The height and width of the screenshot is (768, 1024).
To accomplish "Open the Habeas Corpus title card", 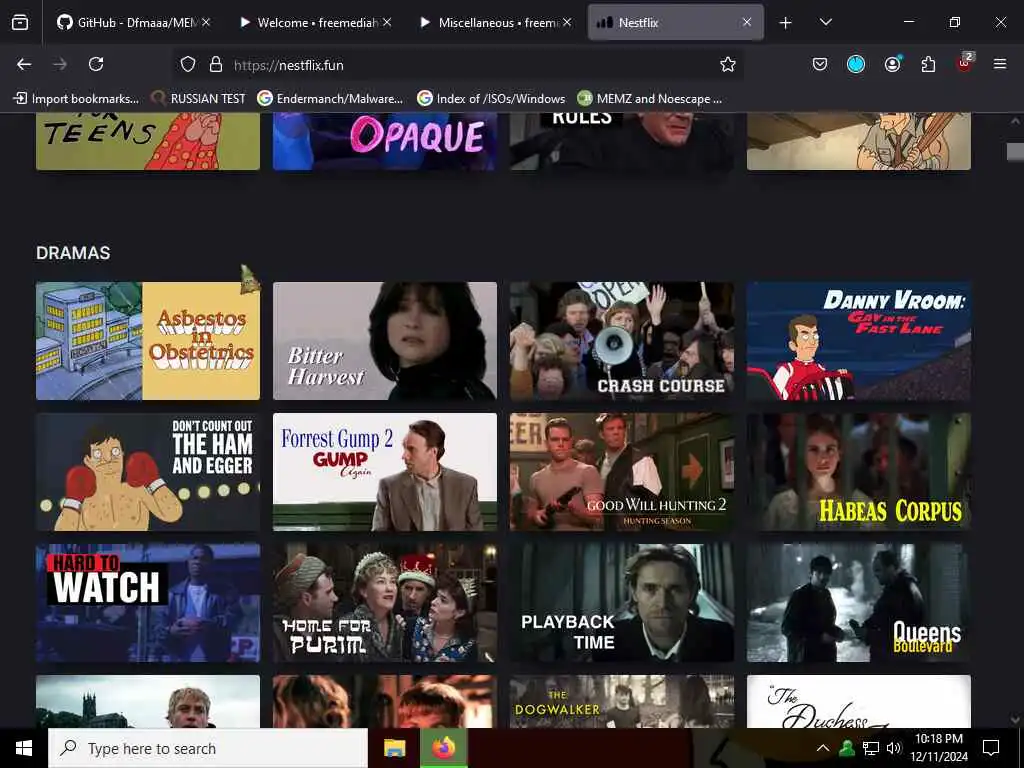I will 859,472.
